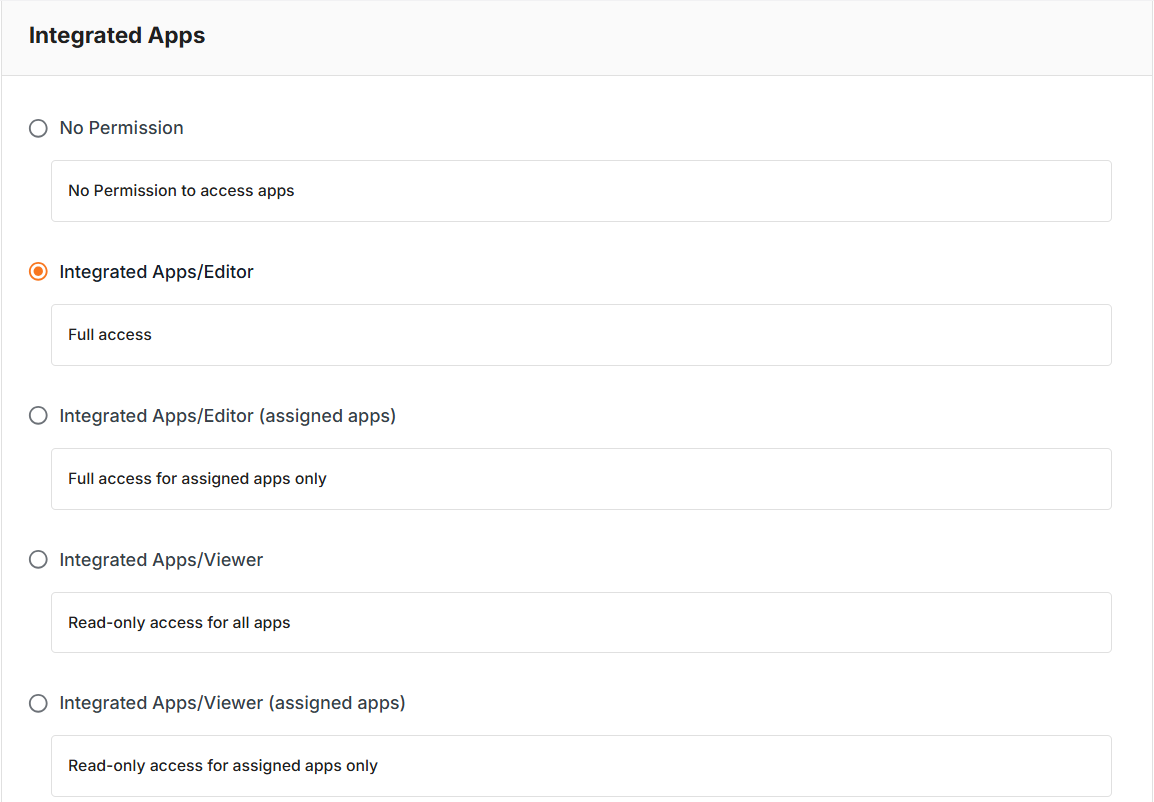Select the No Permission radio button
Viewport: 1154px width, 802px height.
[38, 128]
